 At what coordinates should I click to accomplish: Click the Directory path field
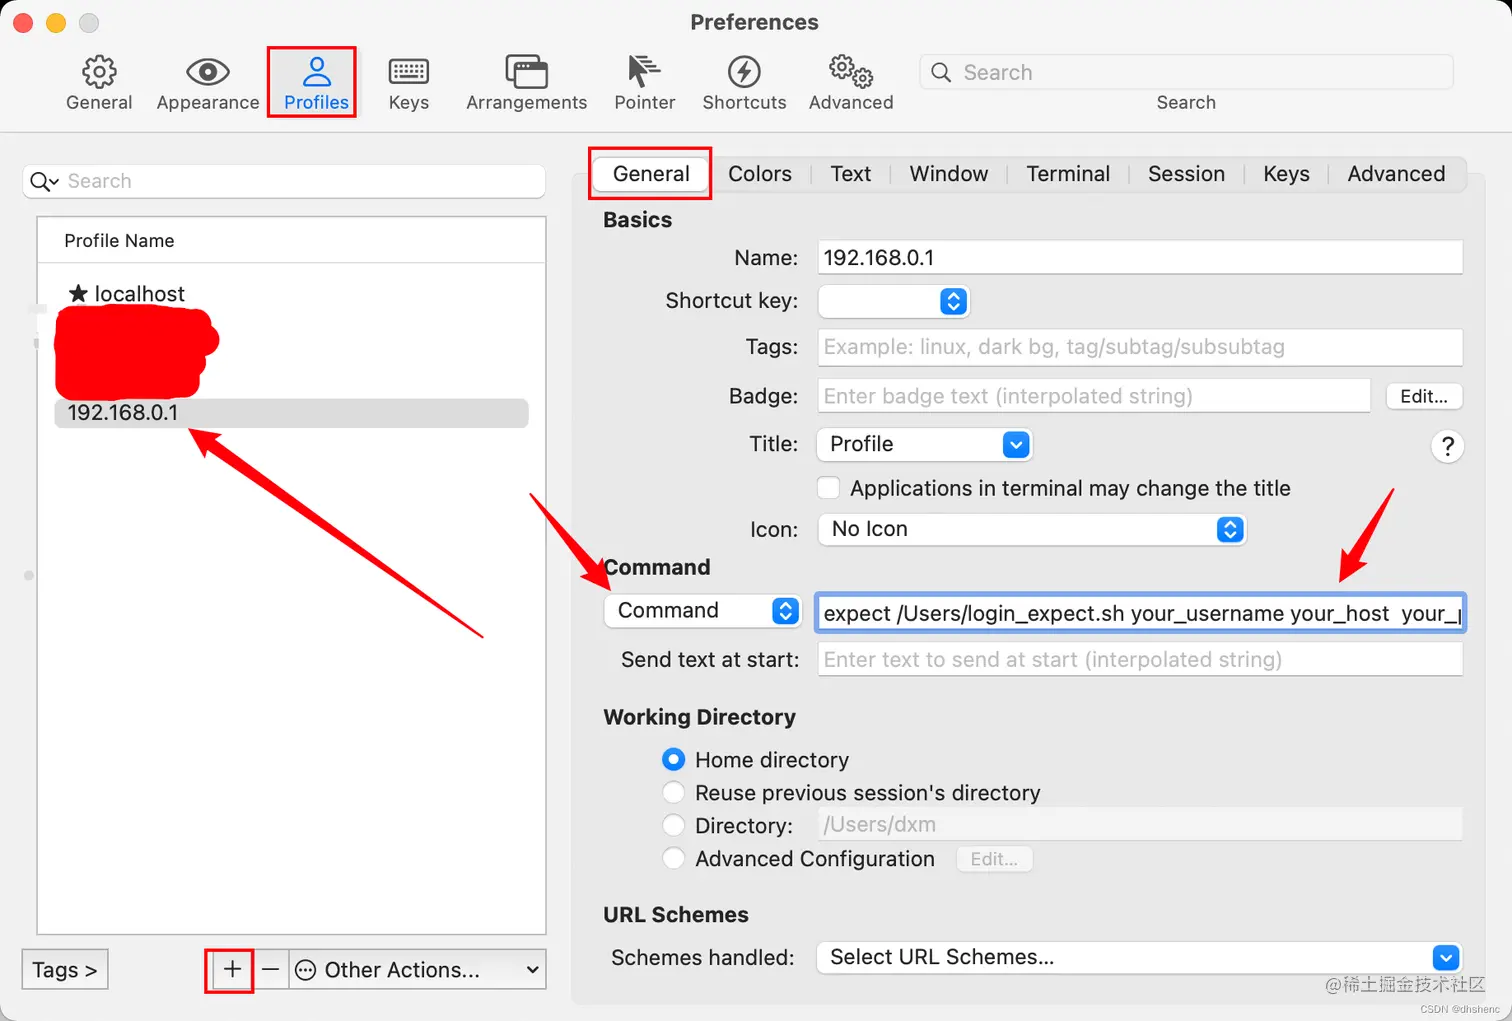coord(1140,825)
